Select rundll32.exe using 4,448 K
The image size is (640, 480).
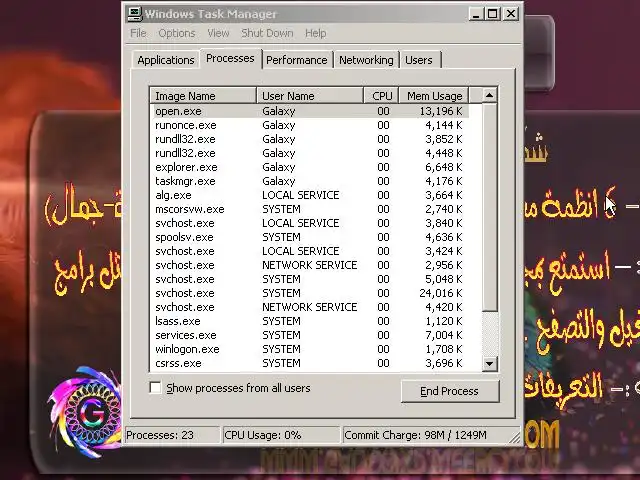(309, 153)
